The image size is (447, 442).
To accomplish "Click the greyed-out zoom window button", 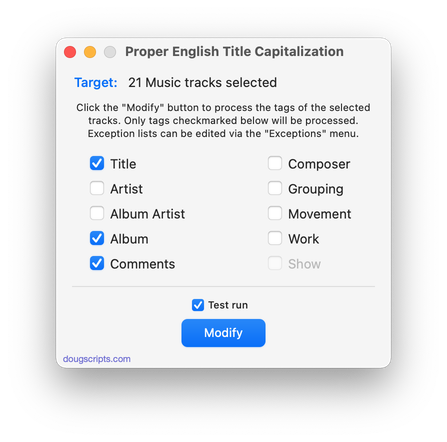I will coord(110,52).
